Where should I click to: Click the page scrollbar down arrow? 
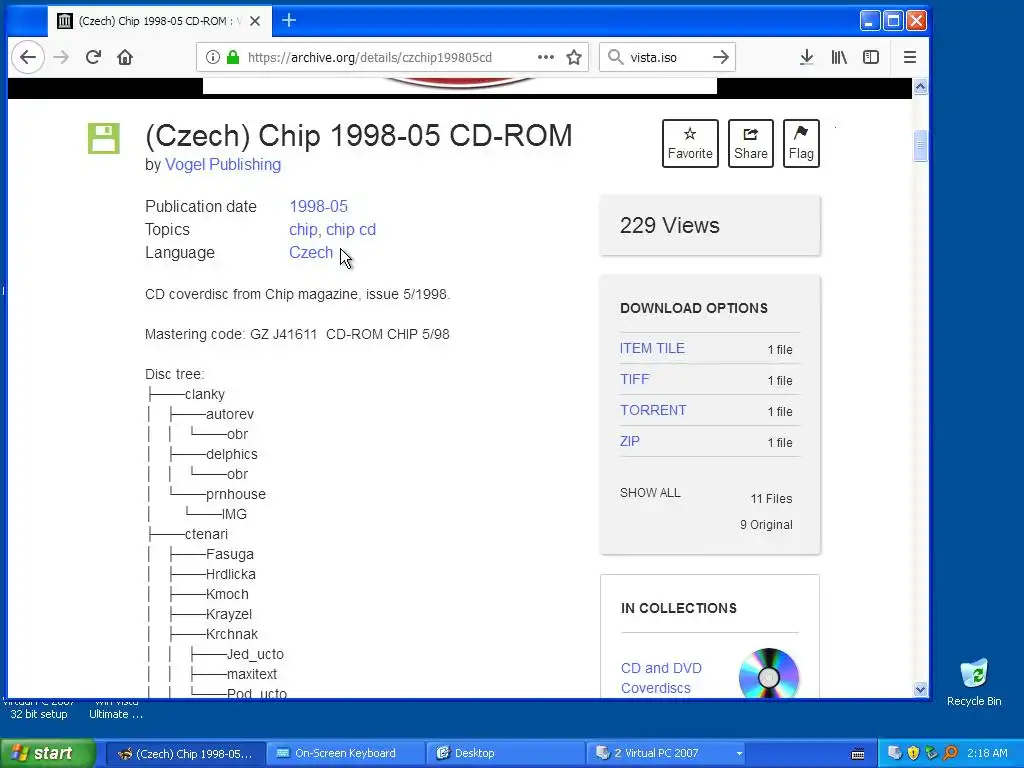920,690
